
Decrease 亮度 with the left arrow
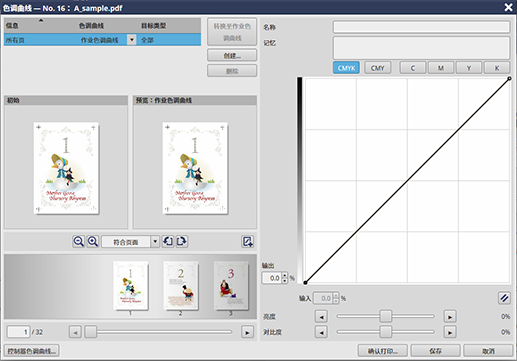[x=321, y=317]
